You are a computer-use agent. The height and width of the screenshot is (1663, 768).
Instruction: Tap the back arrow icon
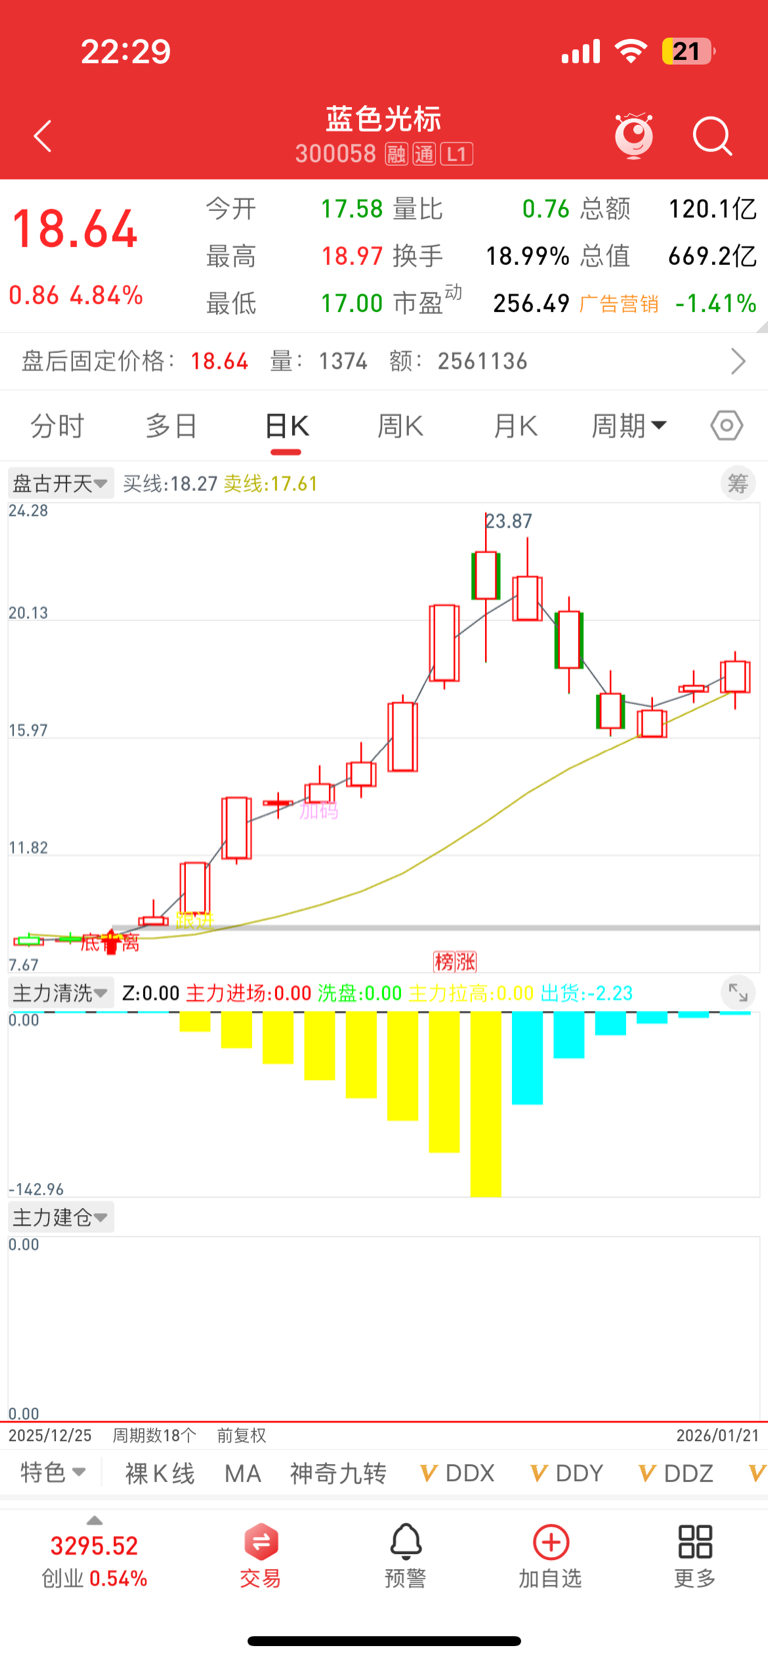pyautogui.click(x=42, y=136)
